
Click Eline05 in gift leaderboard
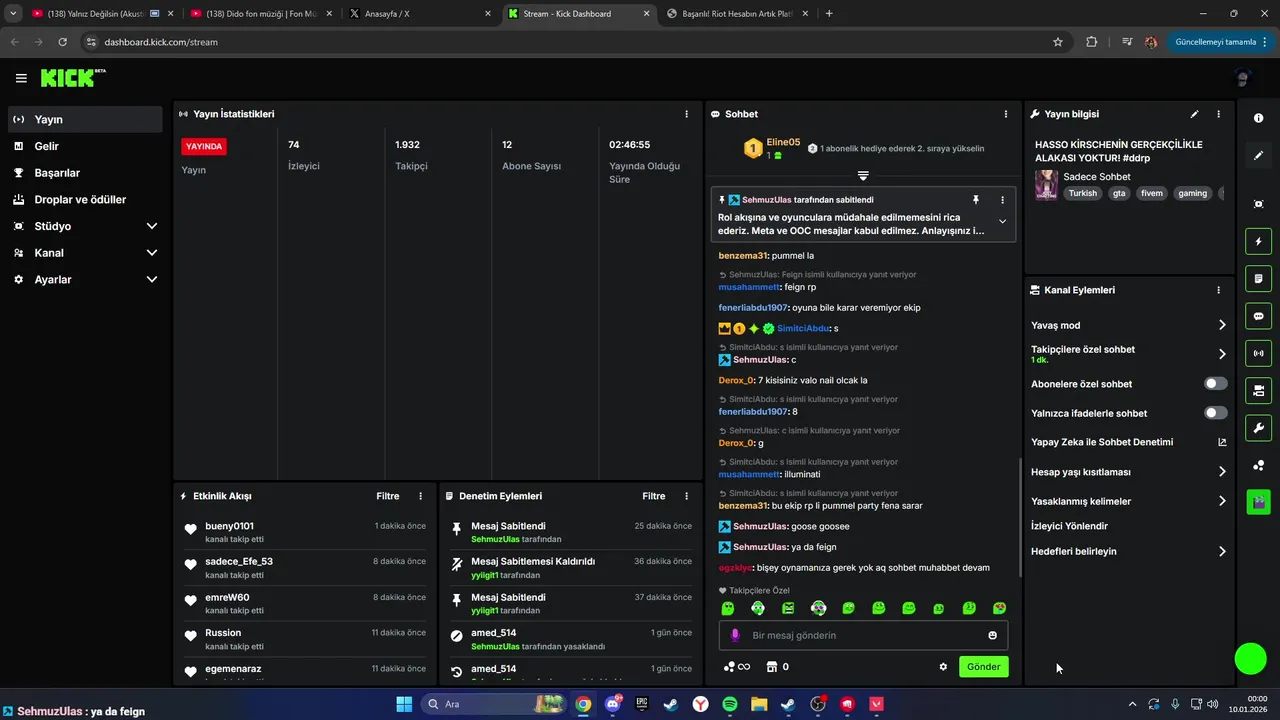click(x=783, y=142)
